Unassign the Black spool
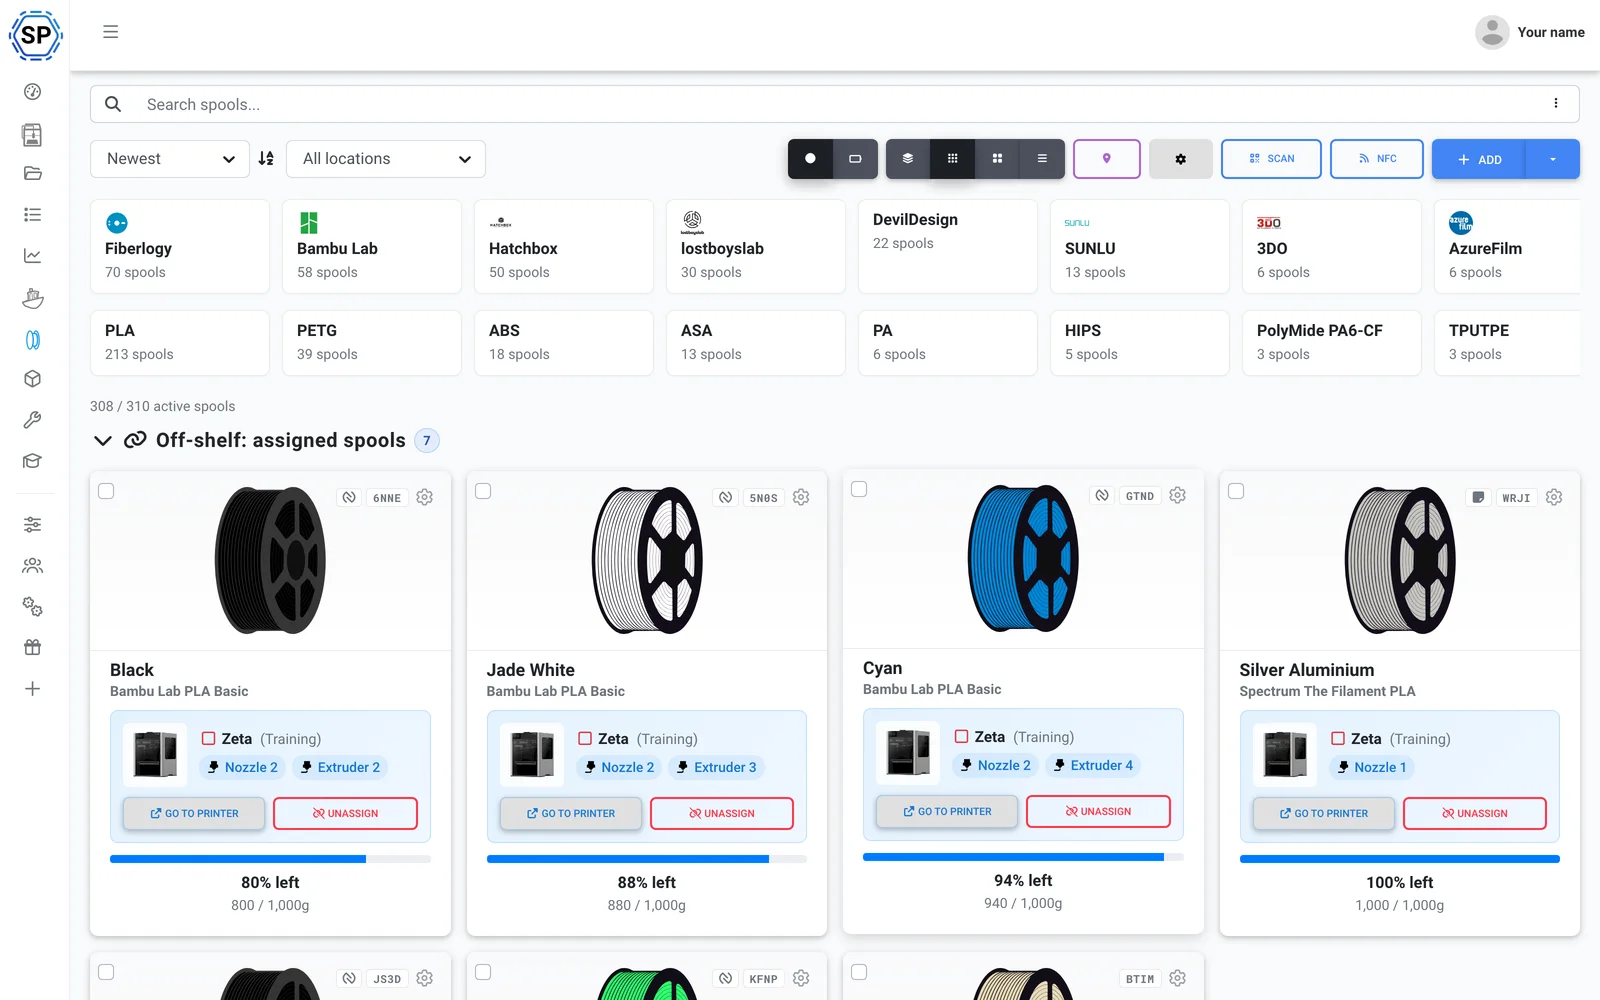This screenshot has width=1600, height=1000. tap(345, 813)
